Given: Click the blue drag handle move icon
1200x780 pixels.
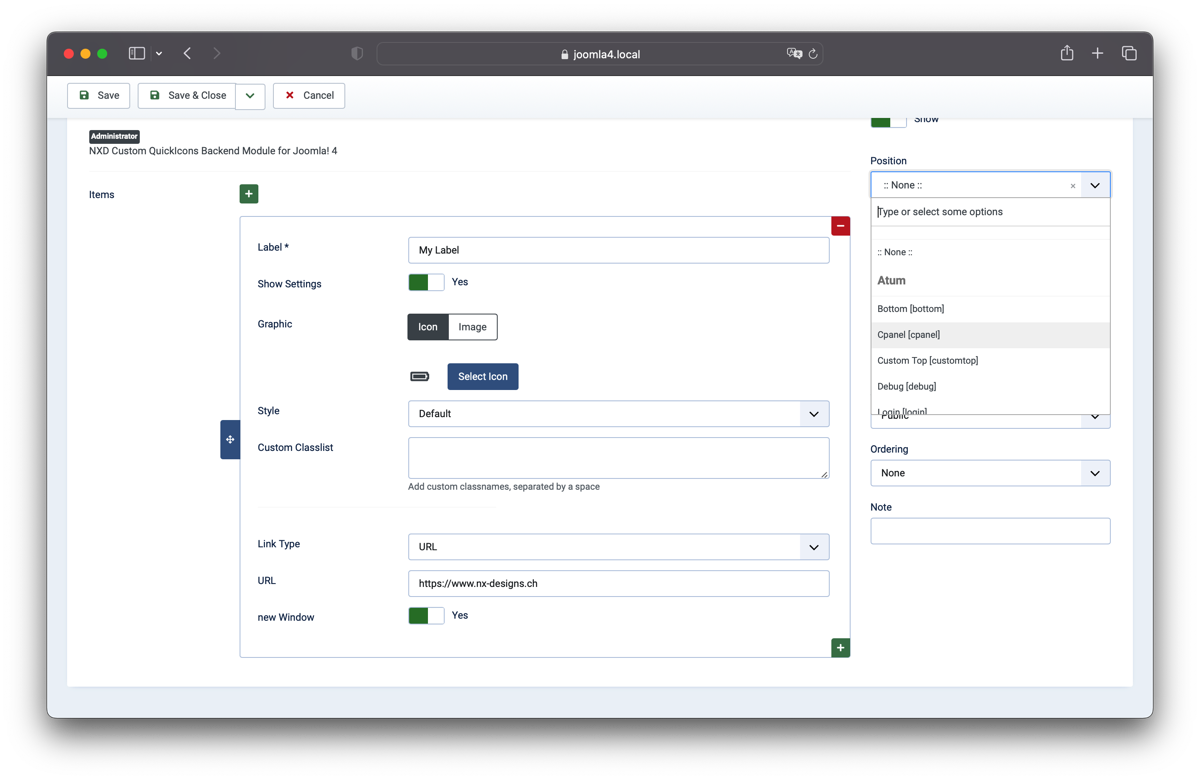Looking at the screenshot, I should (x=230, y=440).
